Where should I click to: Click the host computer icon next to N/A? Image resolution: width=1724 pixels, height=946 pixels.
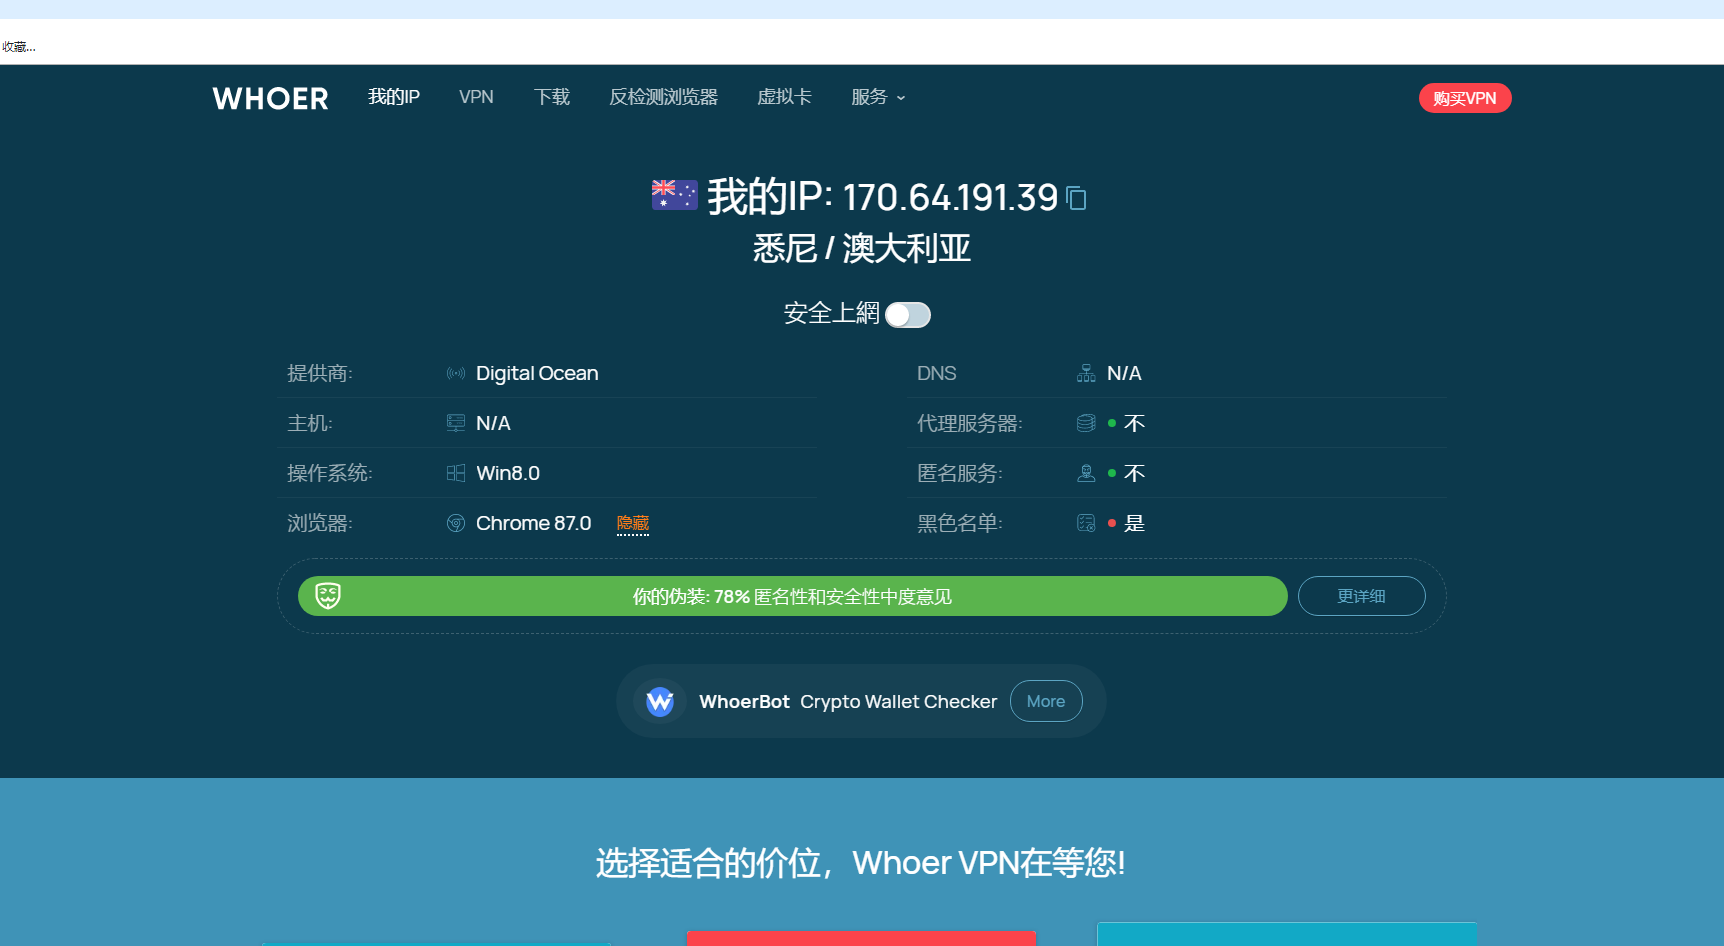[456, 423]
